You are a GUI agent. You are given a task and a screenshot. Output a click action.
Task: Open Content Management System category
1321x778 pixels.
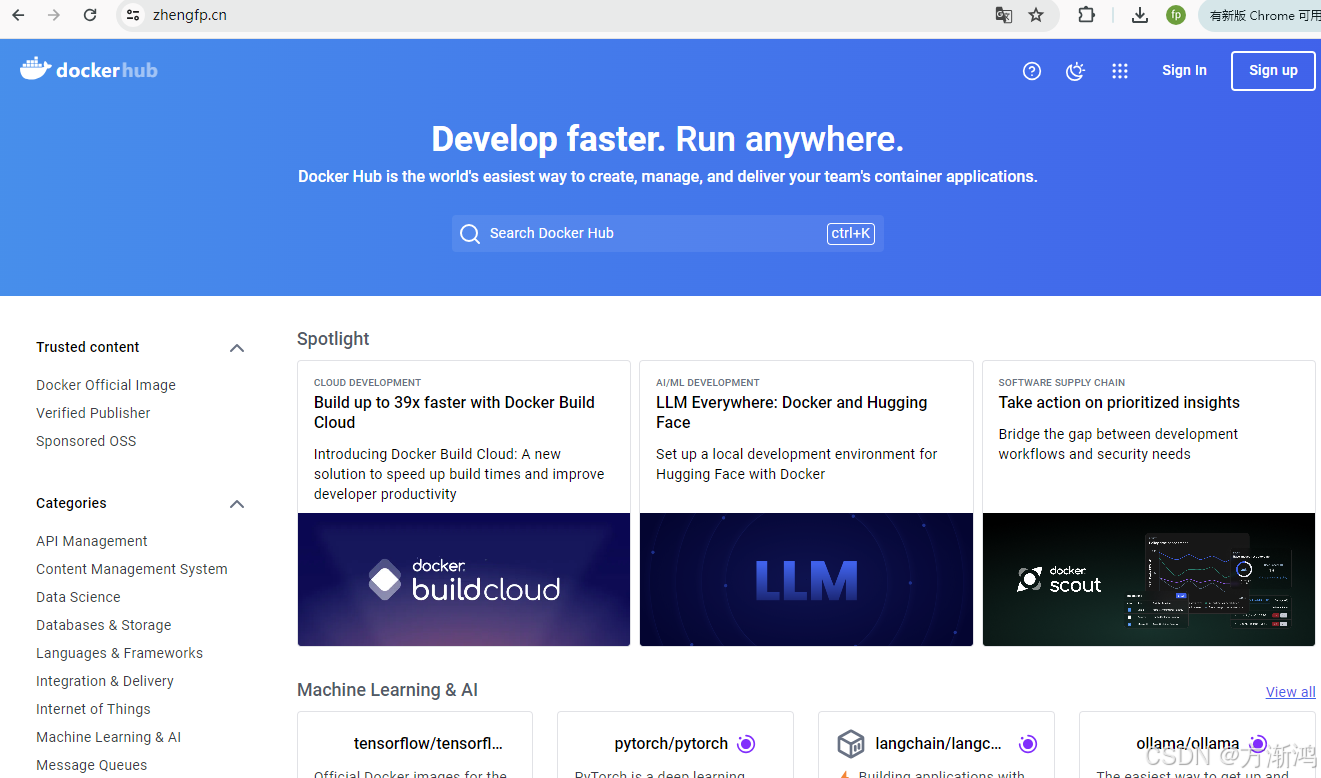click(132, 569)
